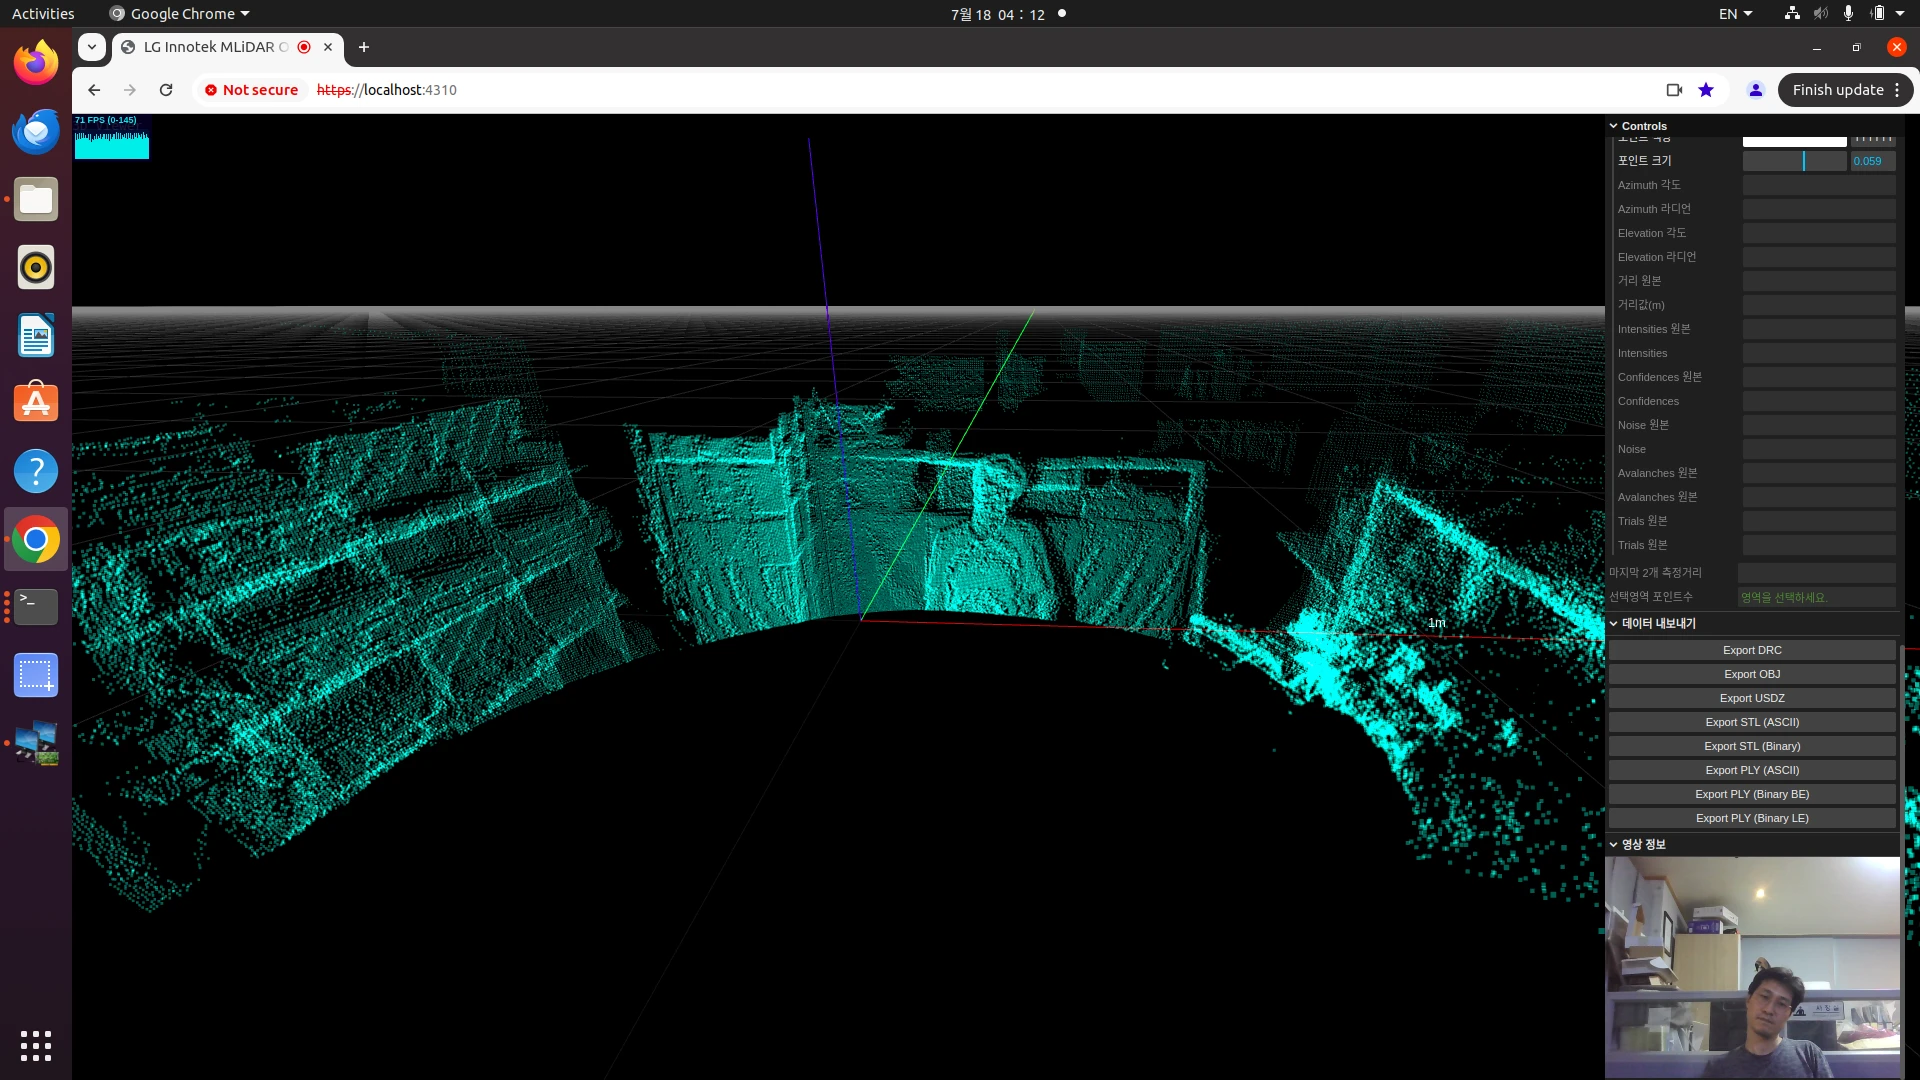Click the Google Chrome dock icon
This screenshot has width=1920, height=1080.
pos(36,539)
